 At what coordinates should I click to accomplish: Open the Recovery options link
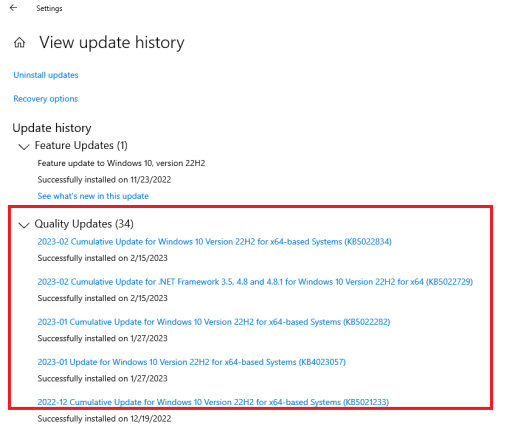[x=45, y=99]
